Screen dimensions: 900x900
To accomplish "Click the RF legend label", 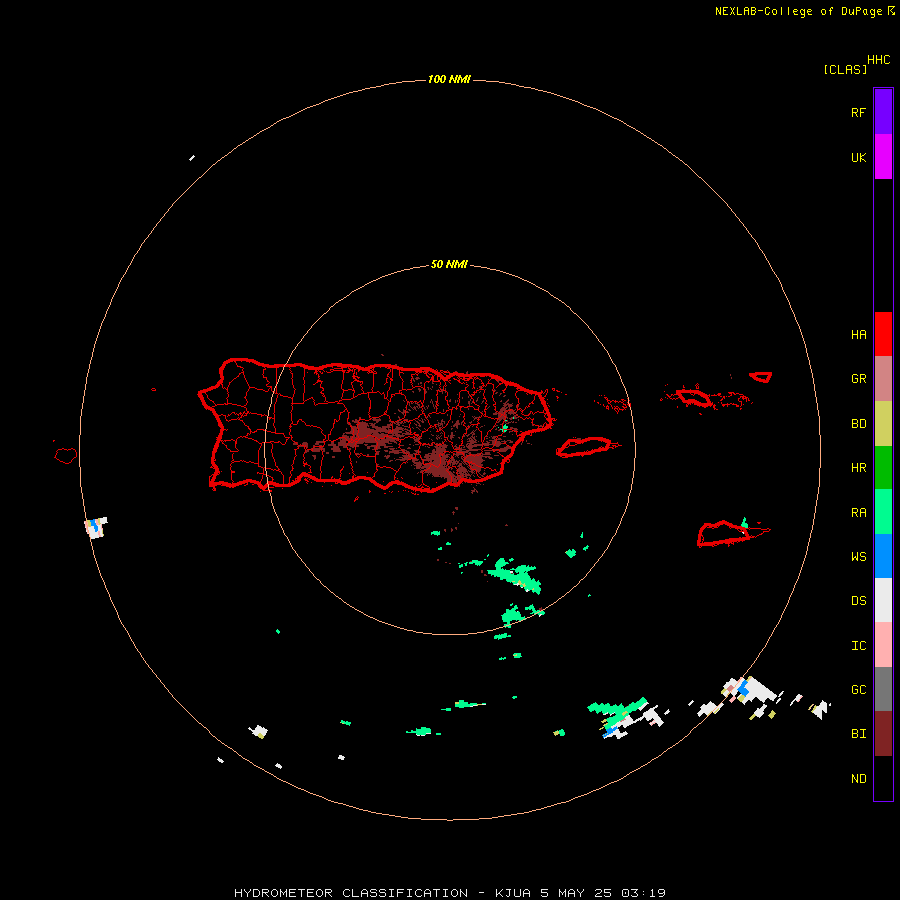I will pos(858,112).
